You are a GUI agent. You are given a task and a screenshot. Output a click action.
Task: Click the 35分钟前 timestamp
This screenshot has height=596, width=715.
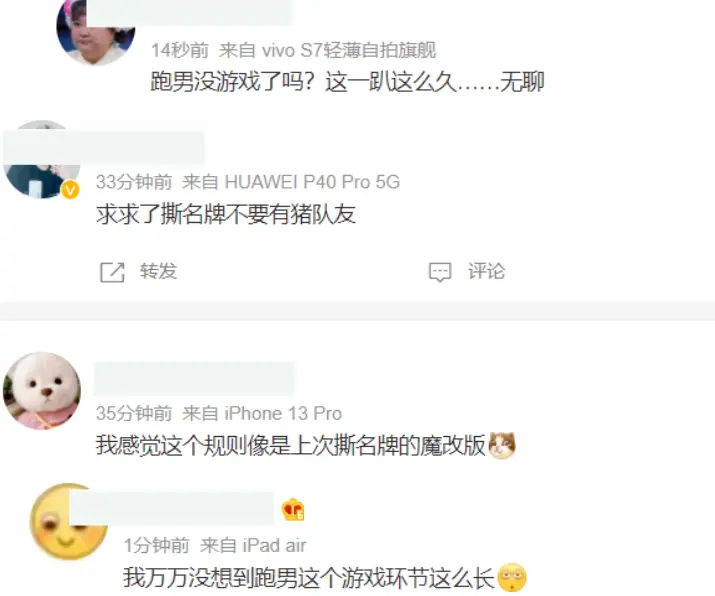(134, 414)
